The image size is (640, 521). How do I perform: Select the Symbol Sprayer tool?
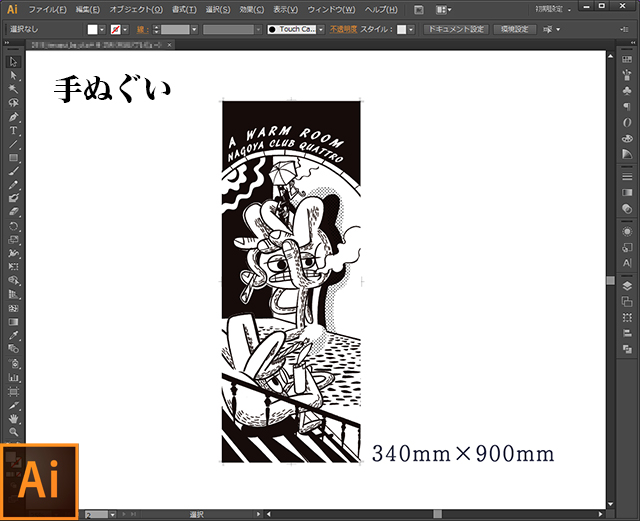(x=13, y=363)
